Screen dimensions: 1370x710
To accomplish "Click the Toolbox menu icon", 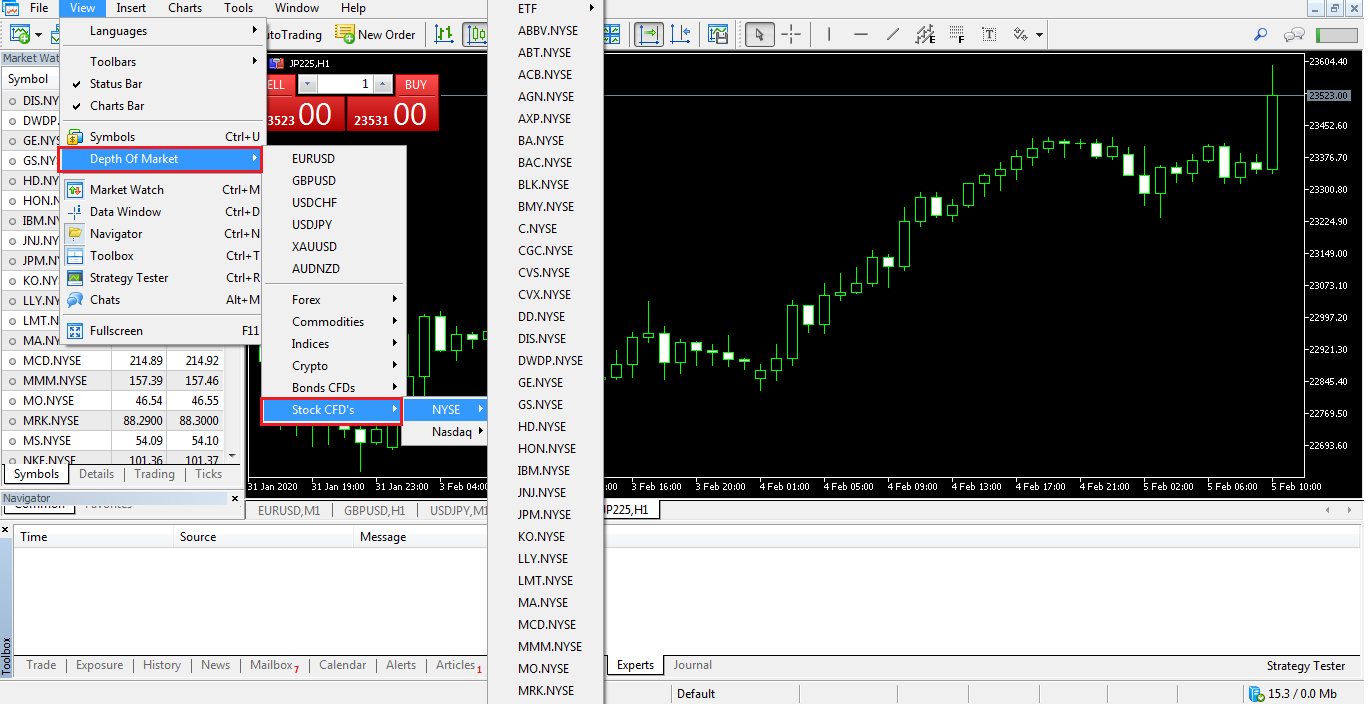I will pos(75,256).
